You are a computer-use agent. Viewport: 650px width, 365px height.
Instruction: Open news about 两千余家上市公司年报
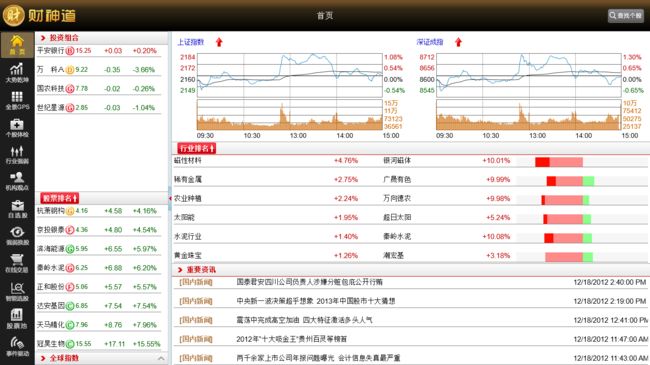318,358
